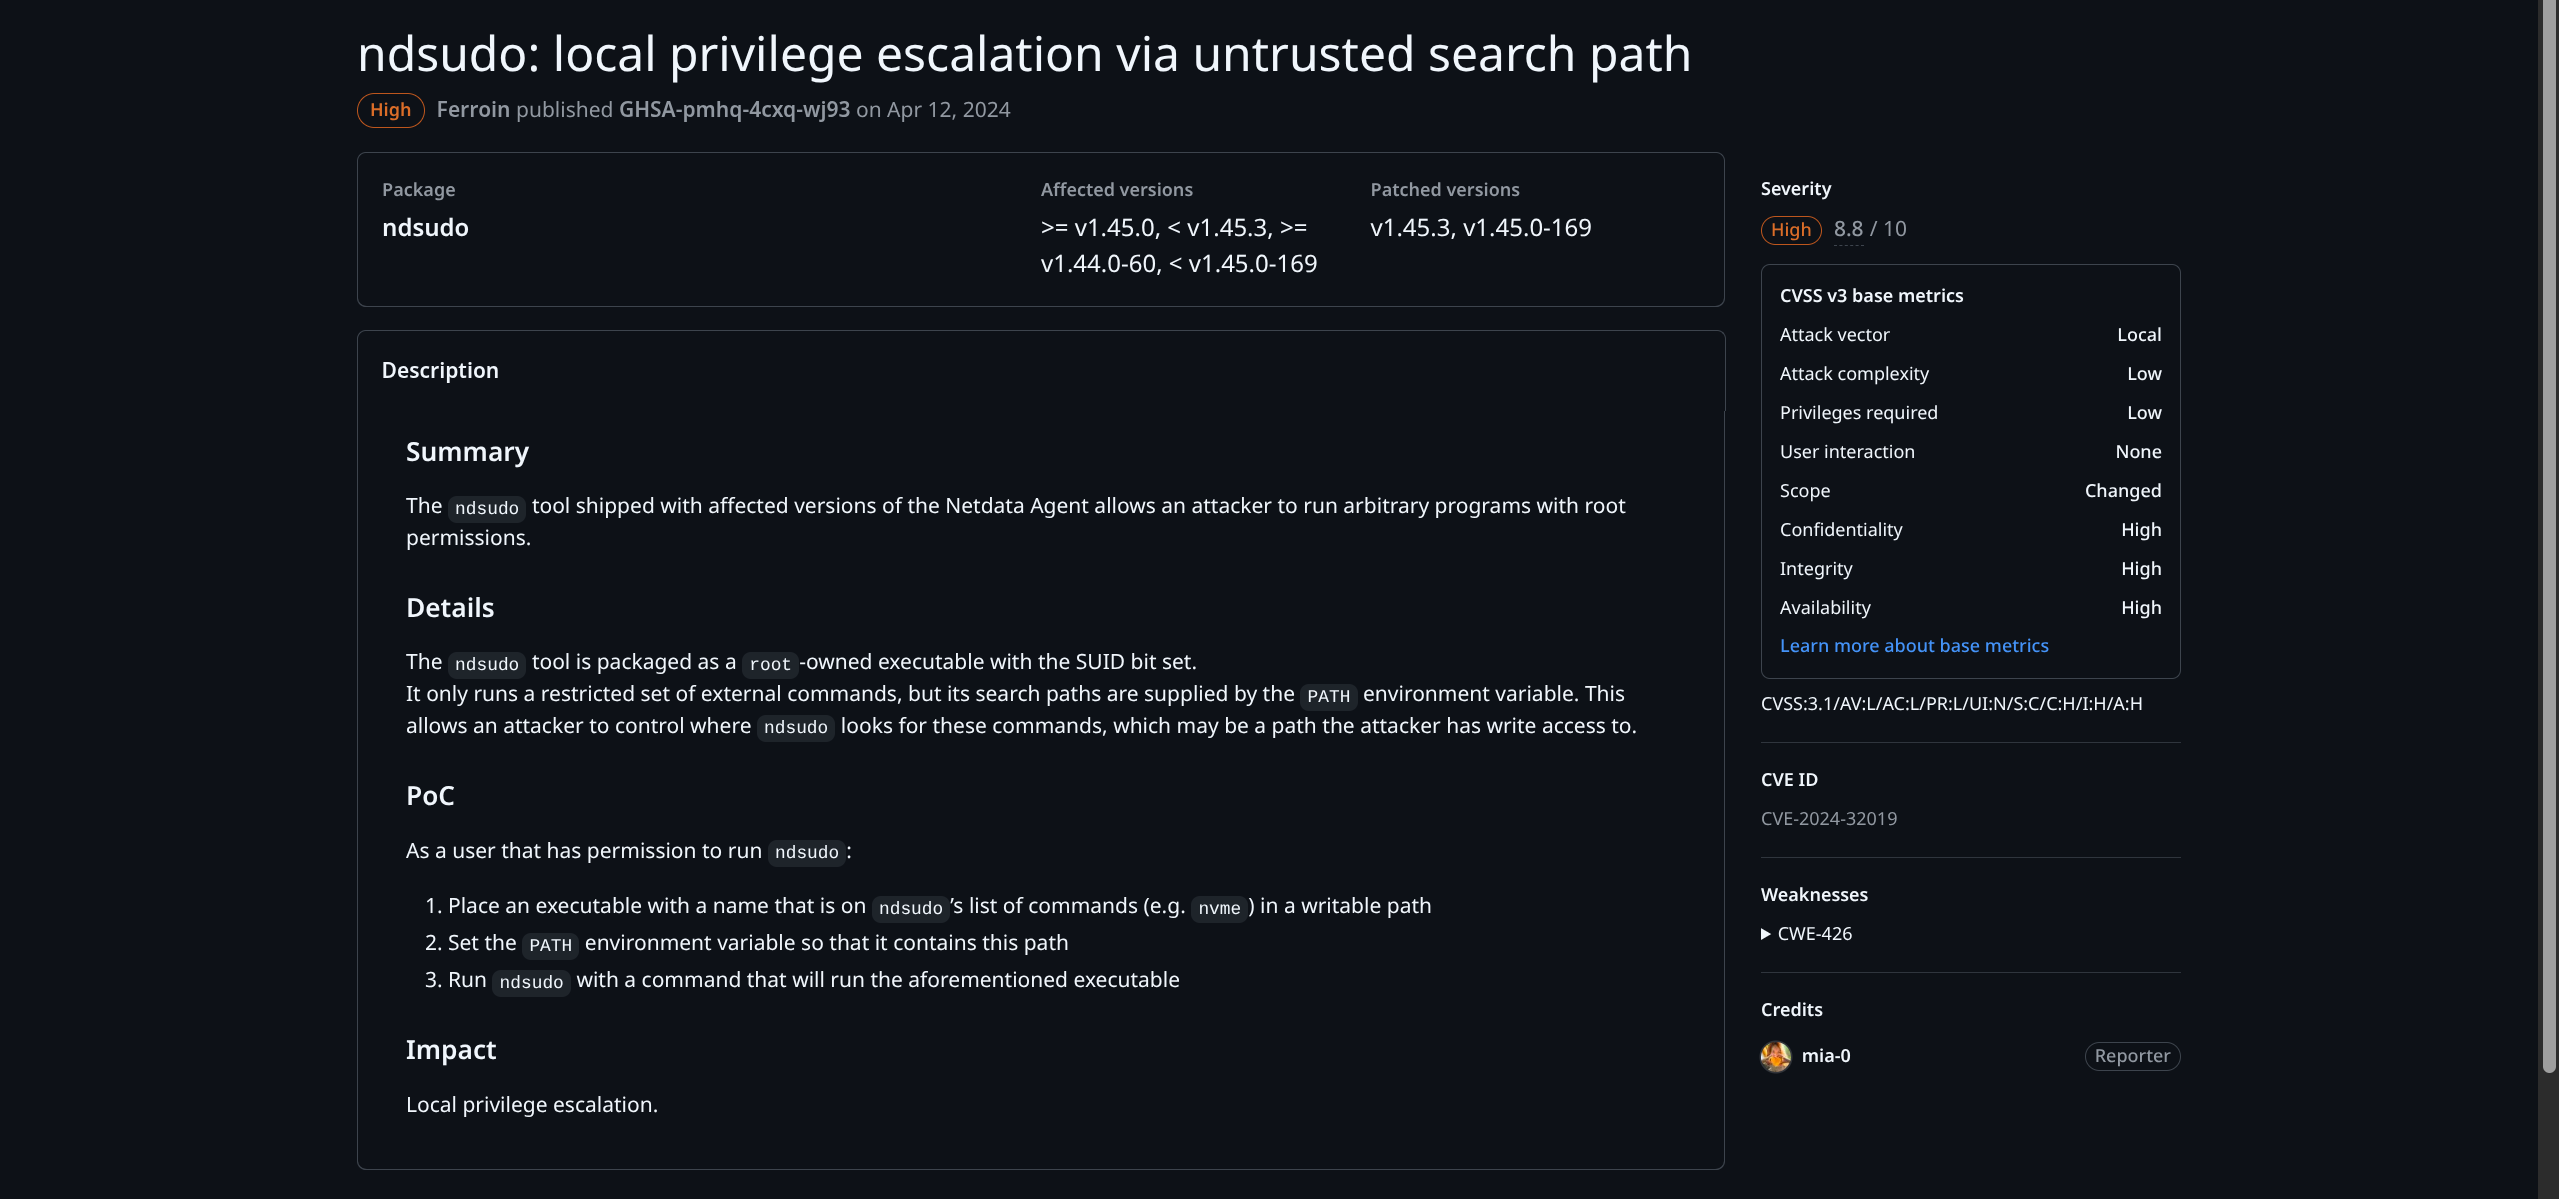The height and width of the screenshot is (1199, 2559).
Task: Click the Ferroin author name
Action: click(x=473, y=110)
